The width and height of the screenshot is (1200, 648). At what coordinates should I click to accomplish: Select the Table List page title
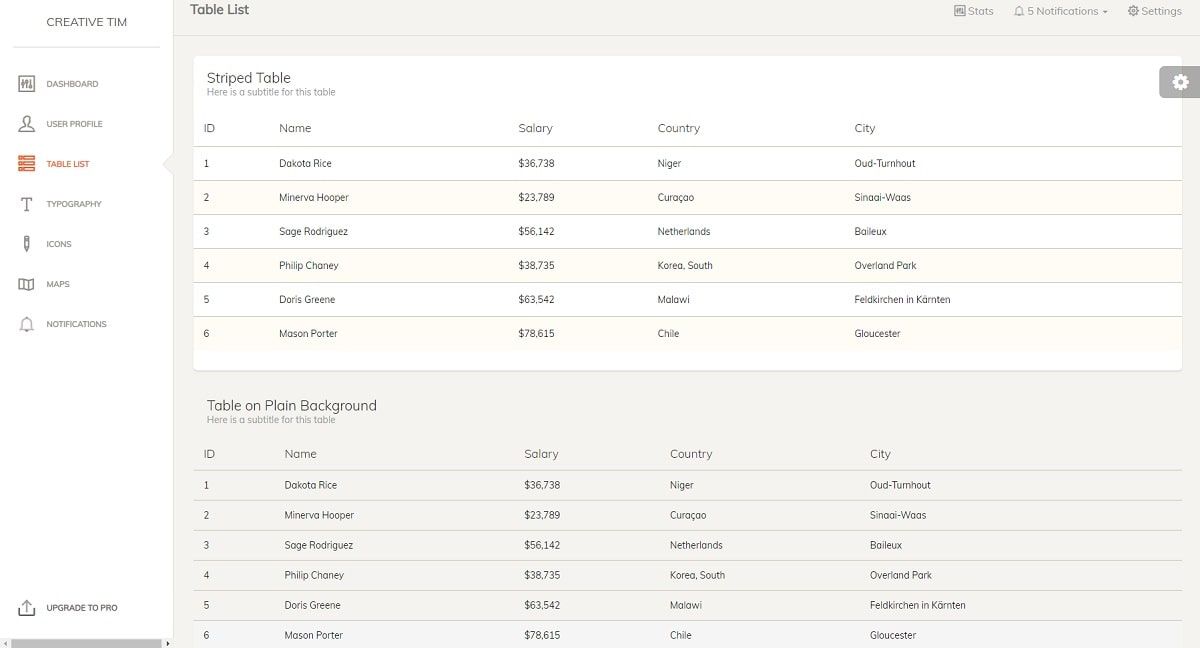coord(219,9)
